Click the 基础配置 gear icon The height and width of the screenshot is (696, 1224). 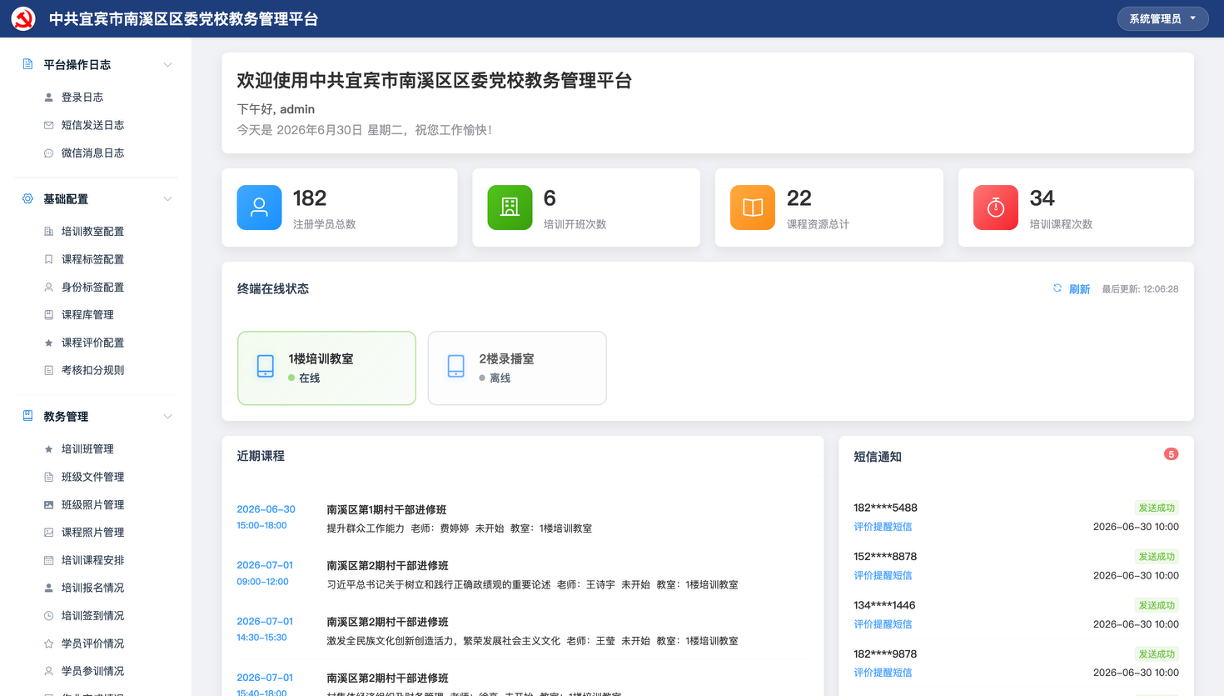point(28,199)
